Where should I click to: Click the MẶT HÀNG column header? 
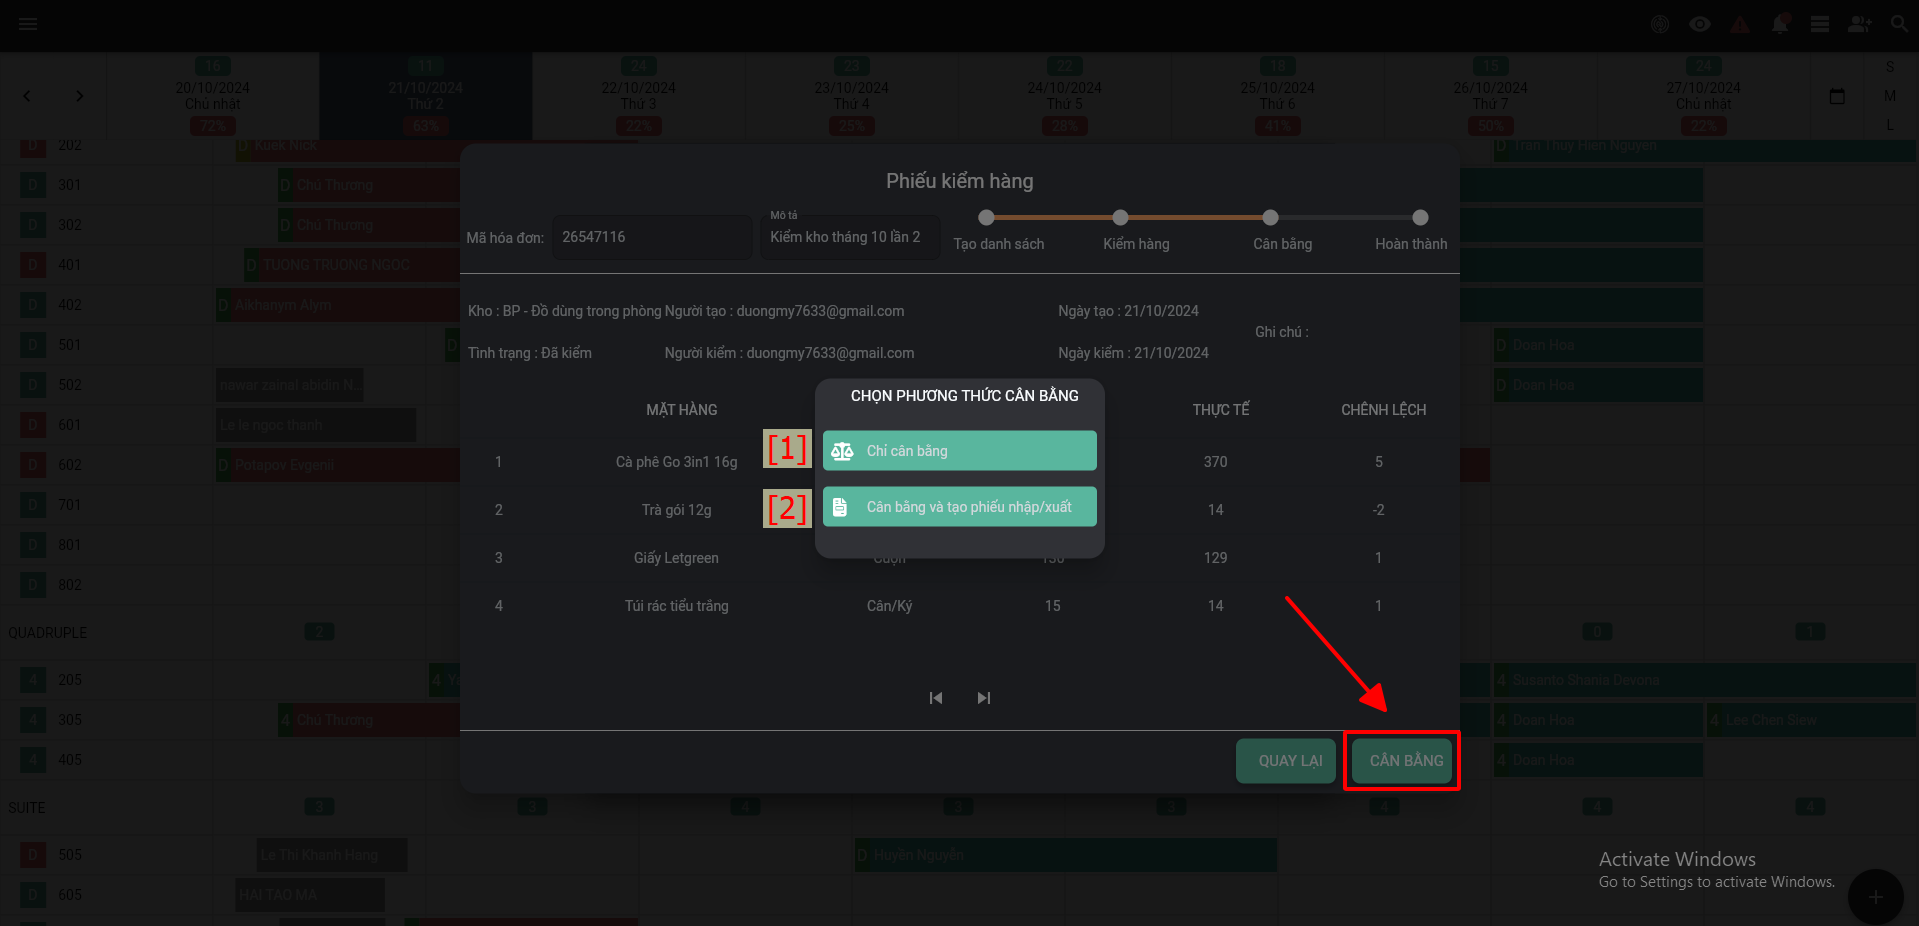682,410
